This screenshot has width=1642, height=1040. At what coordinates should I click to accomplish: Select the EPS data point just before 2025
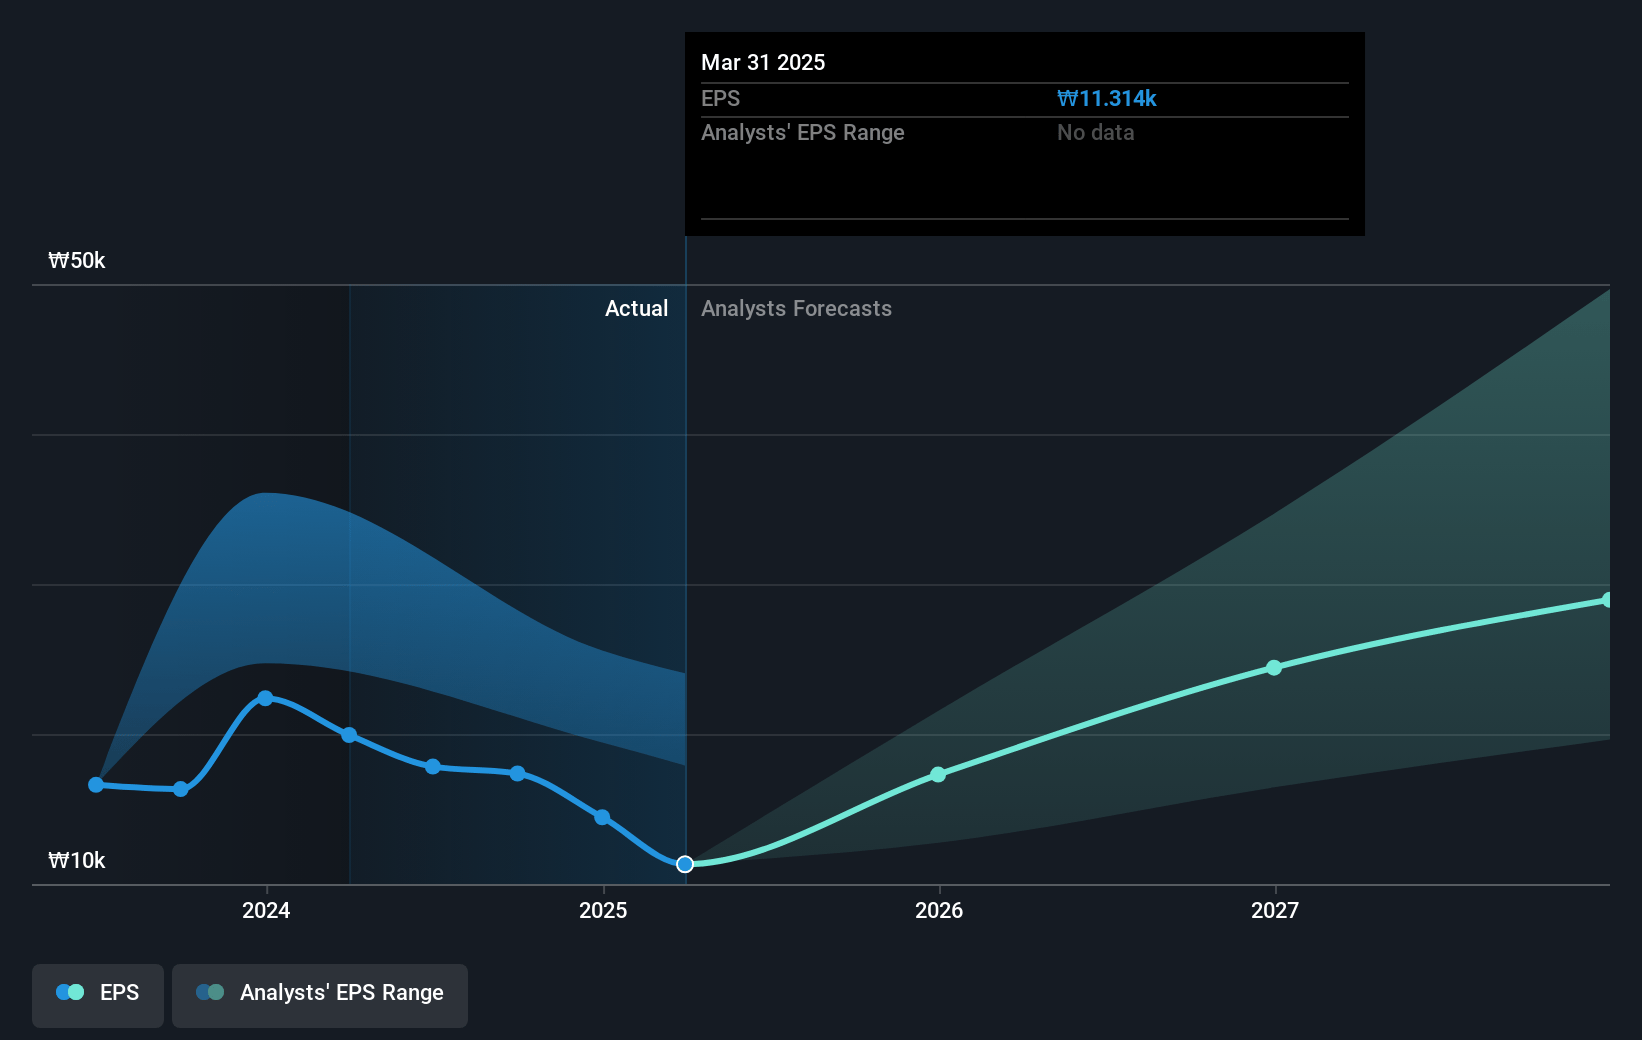pyautogui.click(x=602, y=817)
